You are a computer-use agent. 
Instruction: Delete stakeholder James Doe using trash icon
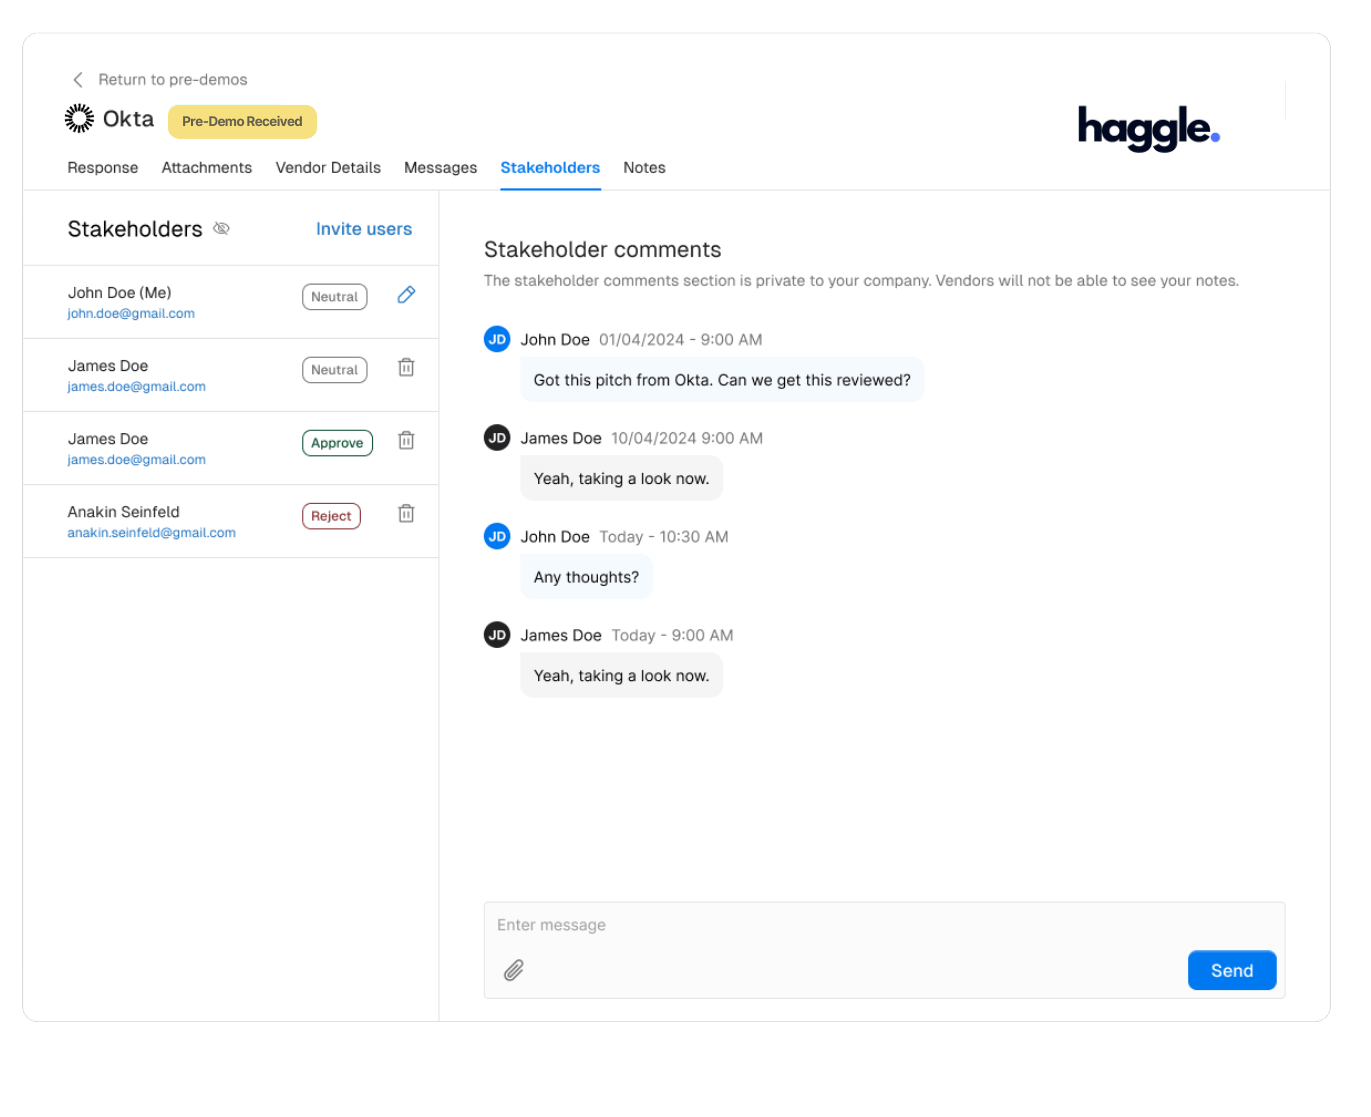pos(405,367)
